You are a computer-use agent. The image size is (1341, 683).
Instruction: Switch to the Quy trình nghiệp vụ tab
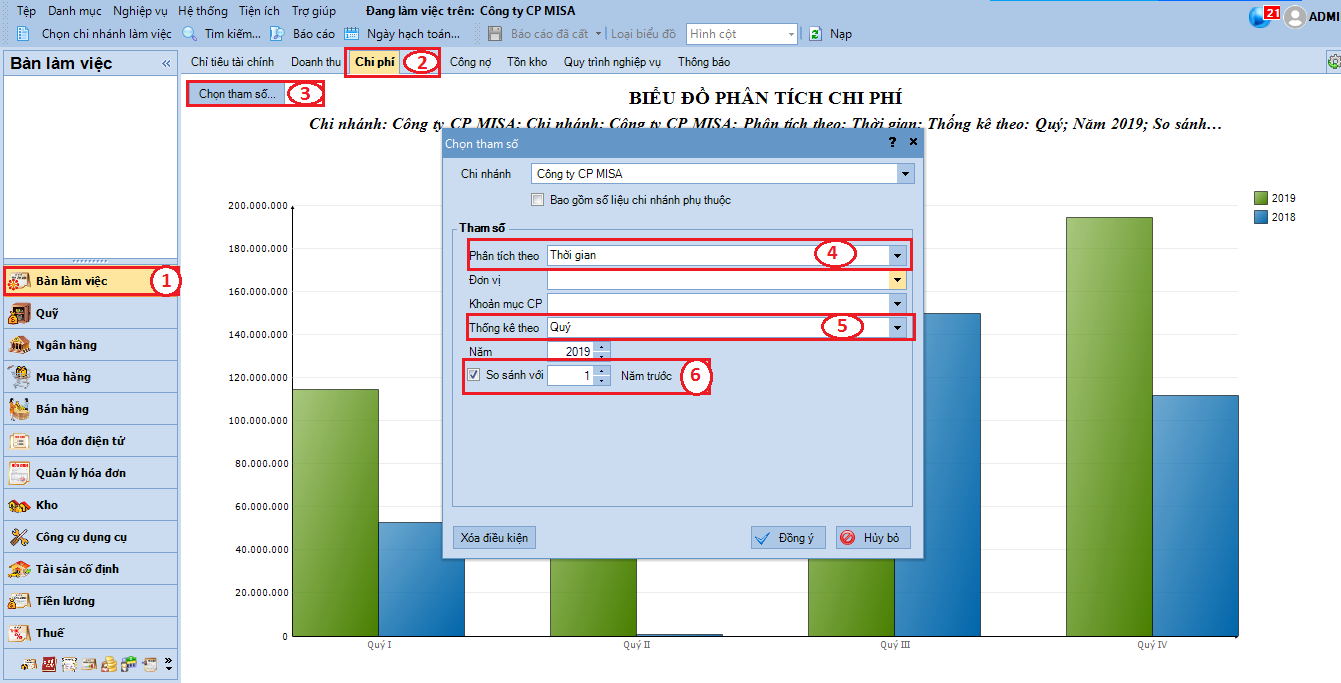tap(613, 62)
